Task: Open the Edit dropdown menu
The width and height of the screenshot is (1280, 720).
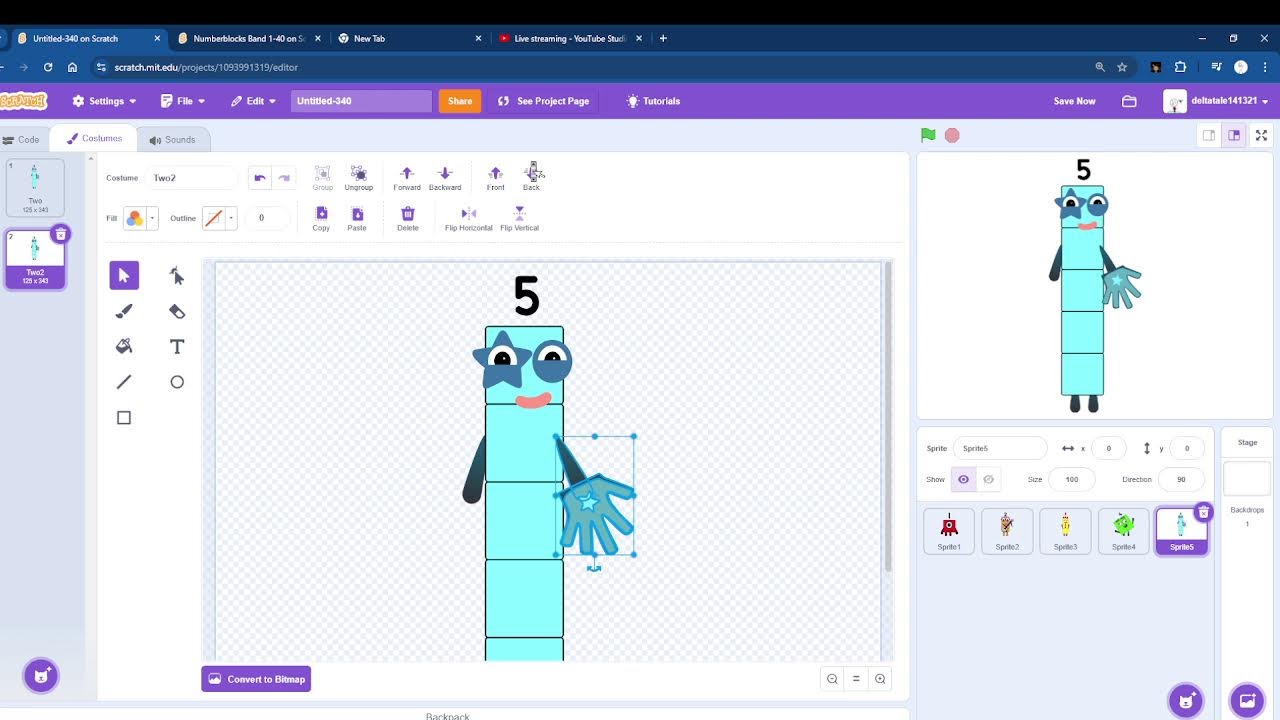Action: tap(254, 101)
